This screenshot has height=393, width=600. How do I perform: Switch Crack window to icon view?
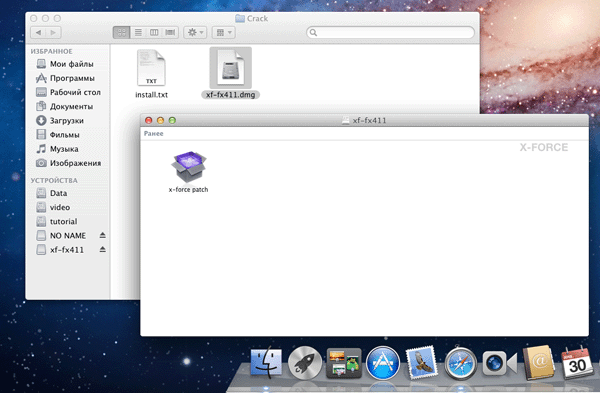(122, 33)
